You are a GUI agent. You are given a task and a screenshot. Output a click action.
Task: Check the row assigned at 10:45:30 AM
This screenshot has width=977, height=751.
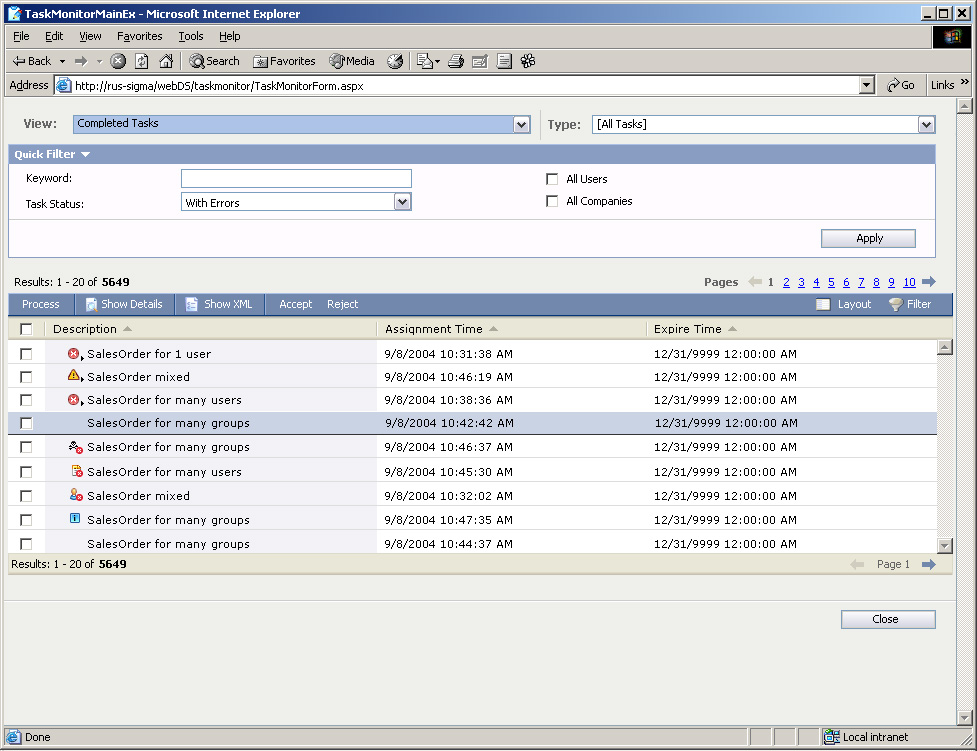(x=26, y=472)
